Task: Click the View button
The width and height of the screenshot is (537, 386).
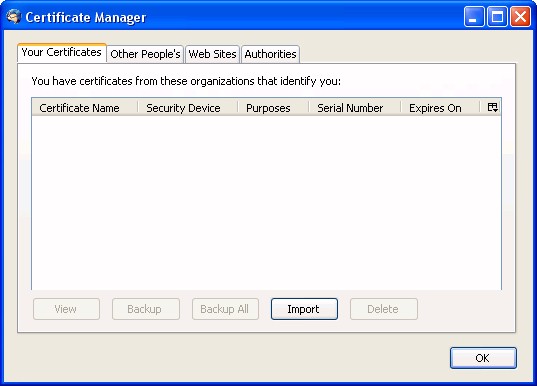Action: pos(66,309)
